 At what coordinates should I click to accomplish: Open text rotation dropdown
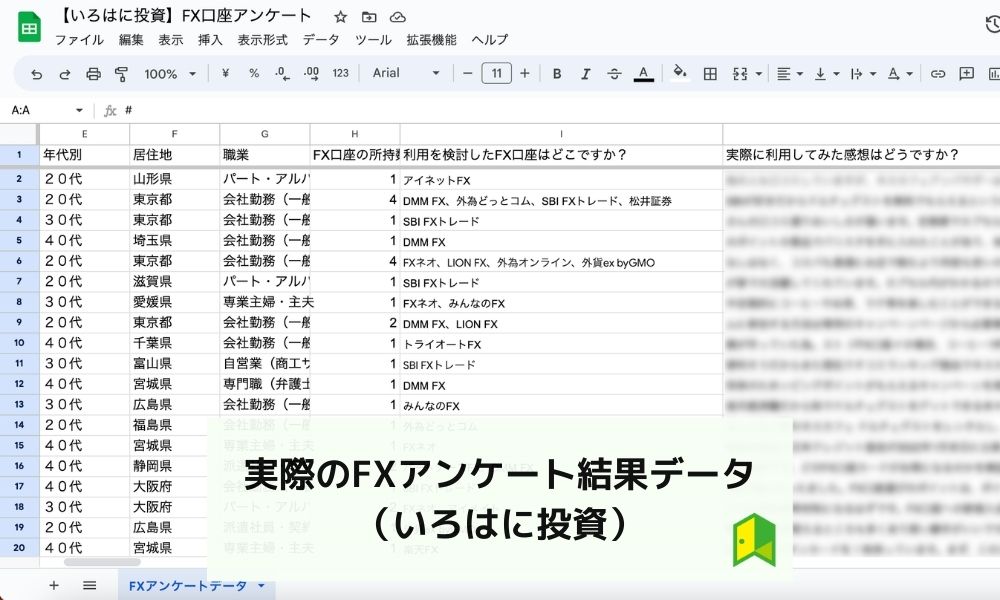coord(900,74)
